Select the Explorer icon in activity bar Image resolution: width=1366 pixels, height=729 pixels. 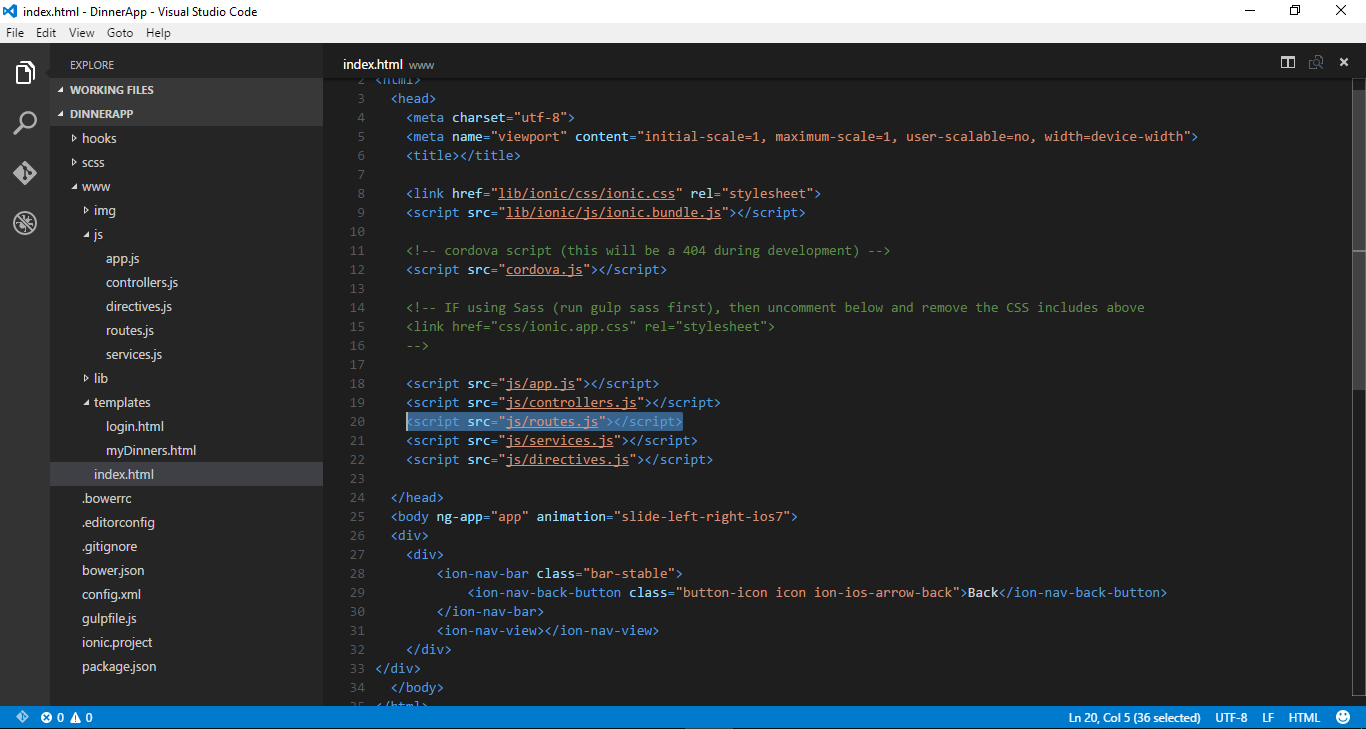24,71
